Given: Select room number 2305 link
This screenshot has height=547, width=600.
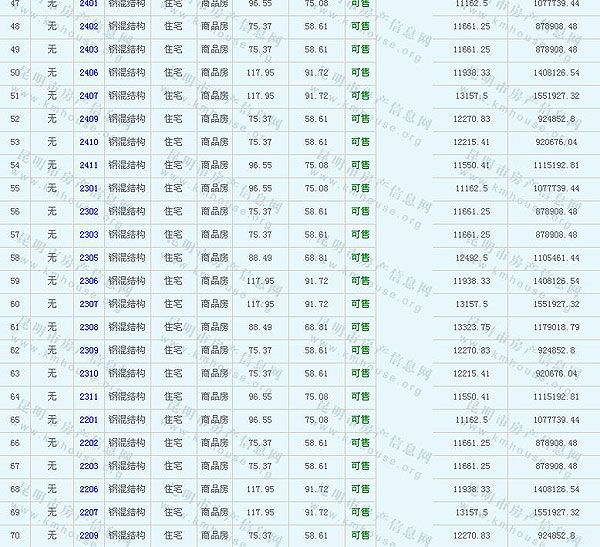Looking at the screenshot, I should coord(89,257).
